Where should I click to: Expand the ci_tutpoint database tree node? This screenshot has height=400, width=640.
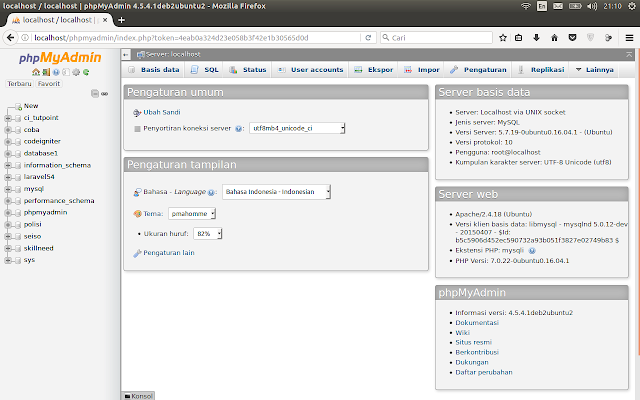(x=8, y=118)
